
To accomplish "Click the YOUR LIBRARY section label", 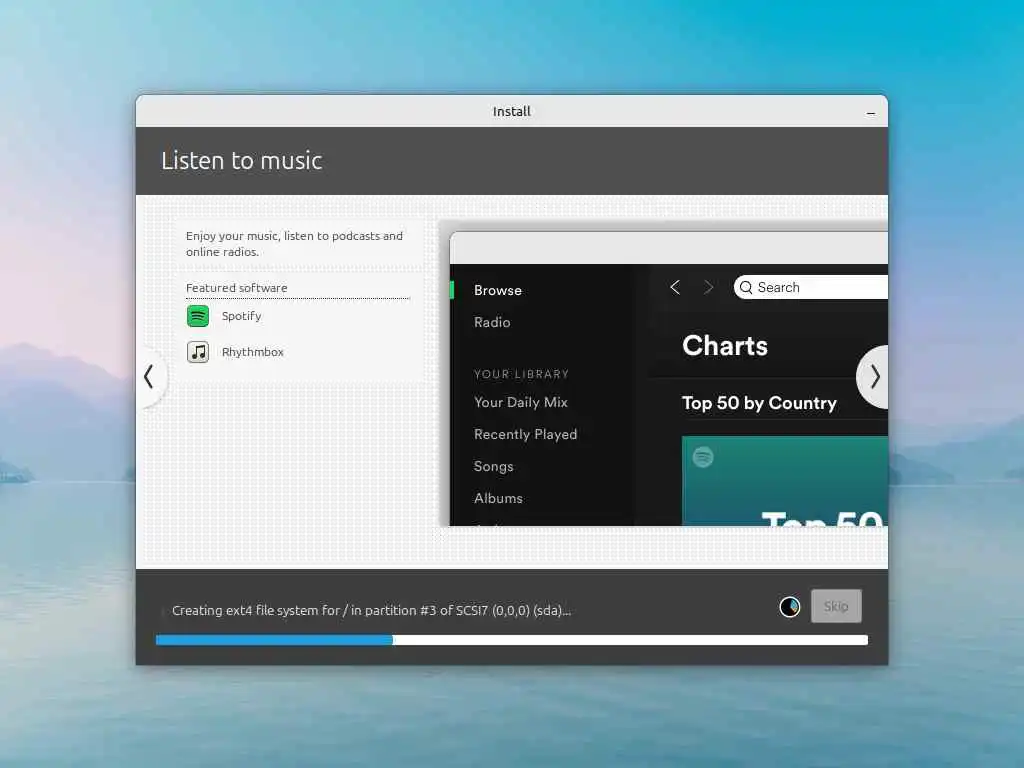I will point(521,374).
